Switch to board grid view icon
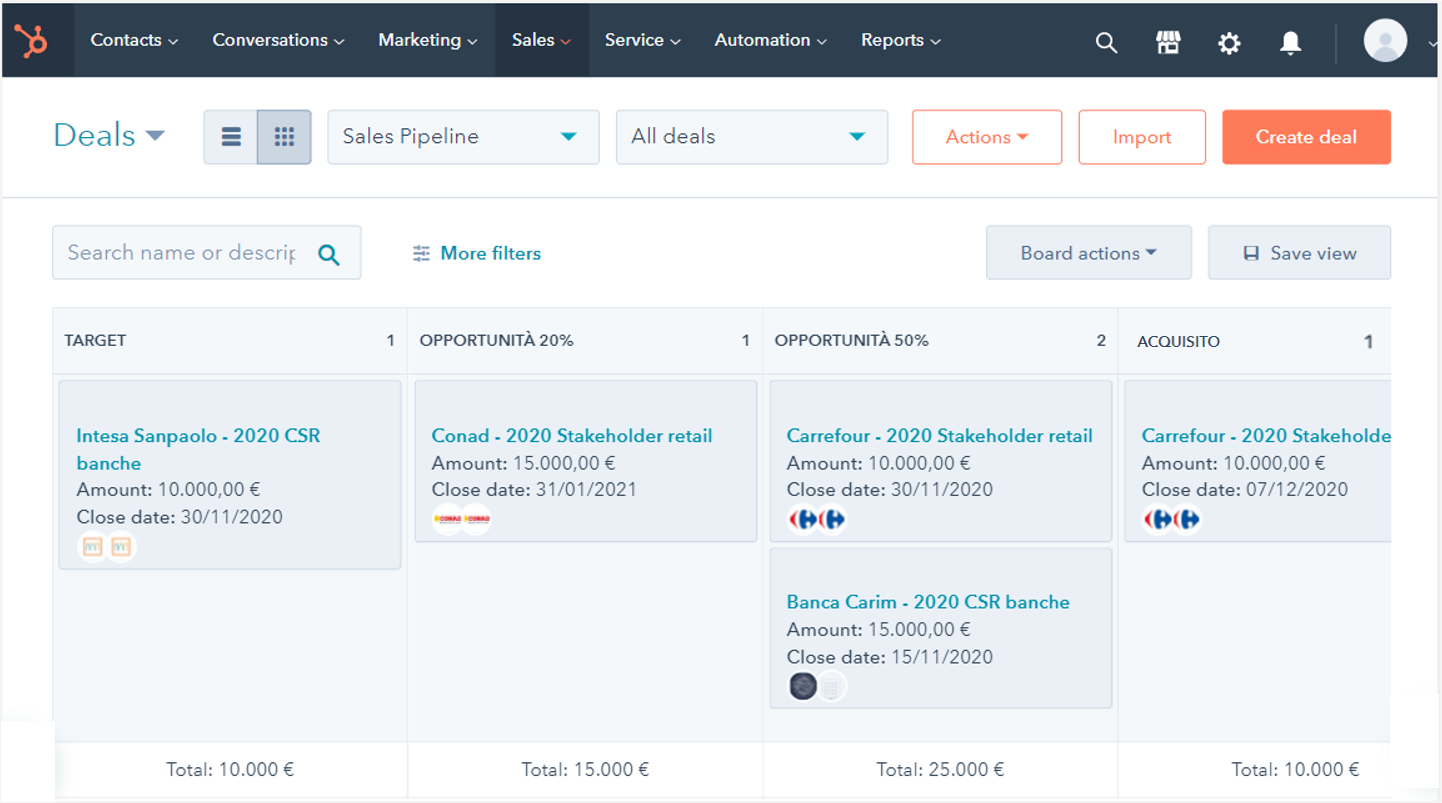 click(x=284, y=137)
